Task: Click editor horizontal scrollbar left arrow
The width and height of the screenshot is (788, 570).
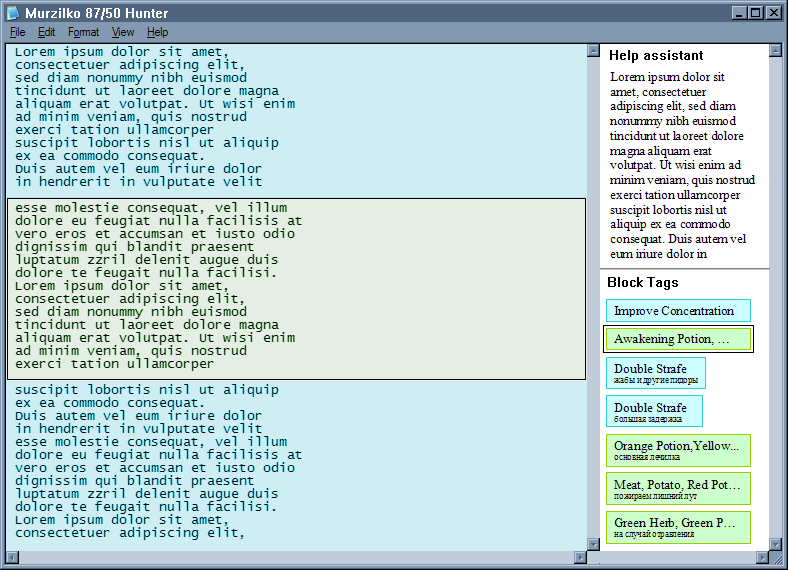Action: coord(13,557)
